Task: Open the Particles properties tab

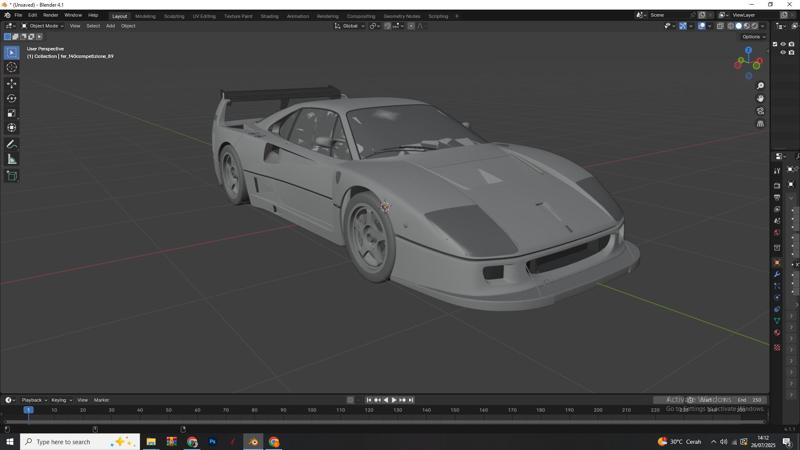Action: (777, 286)
